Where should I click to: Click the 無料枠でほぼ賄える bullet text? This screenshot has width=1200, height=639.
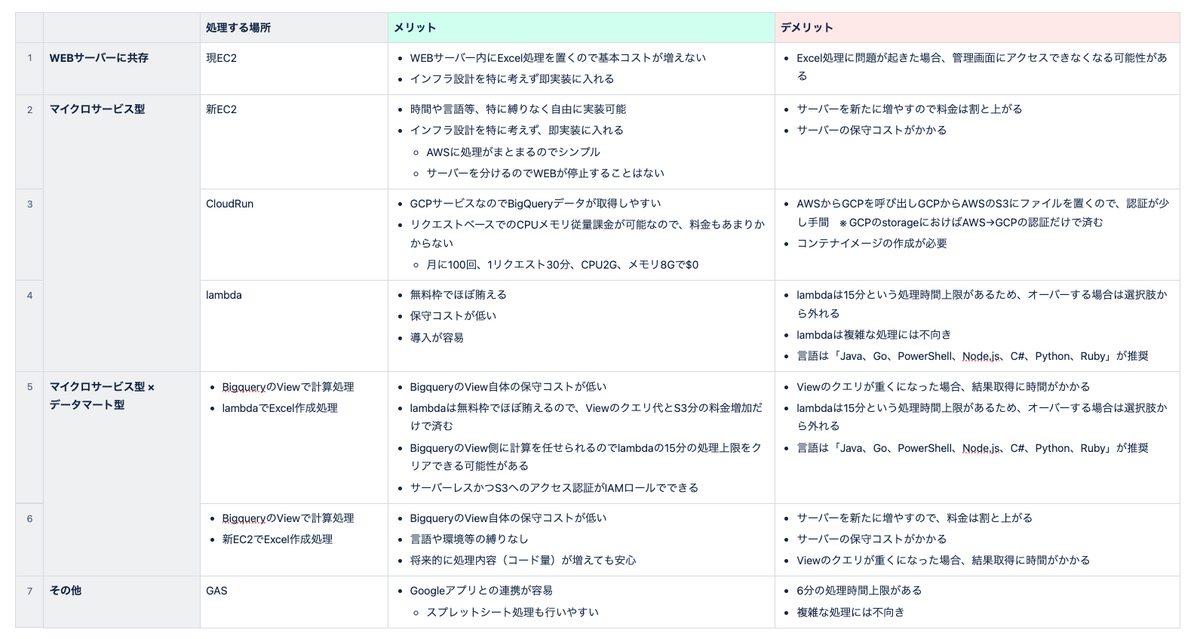pos(458,295)
